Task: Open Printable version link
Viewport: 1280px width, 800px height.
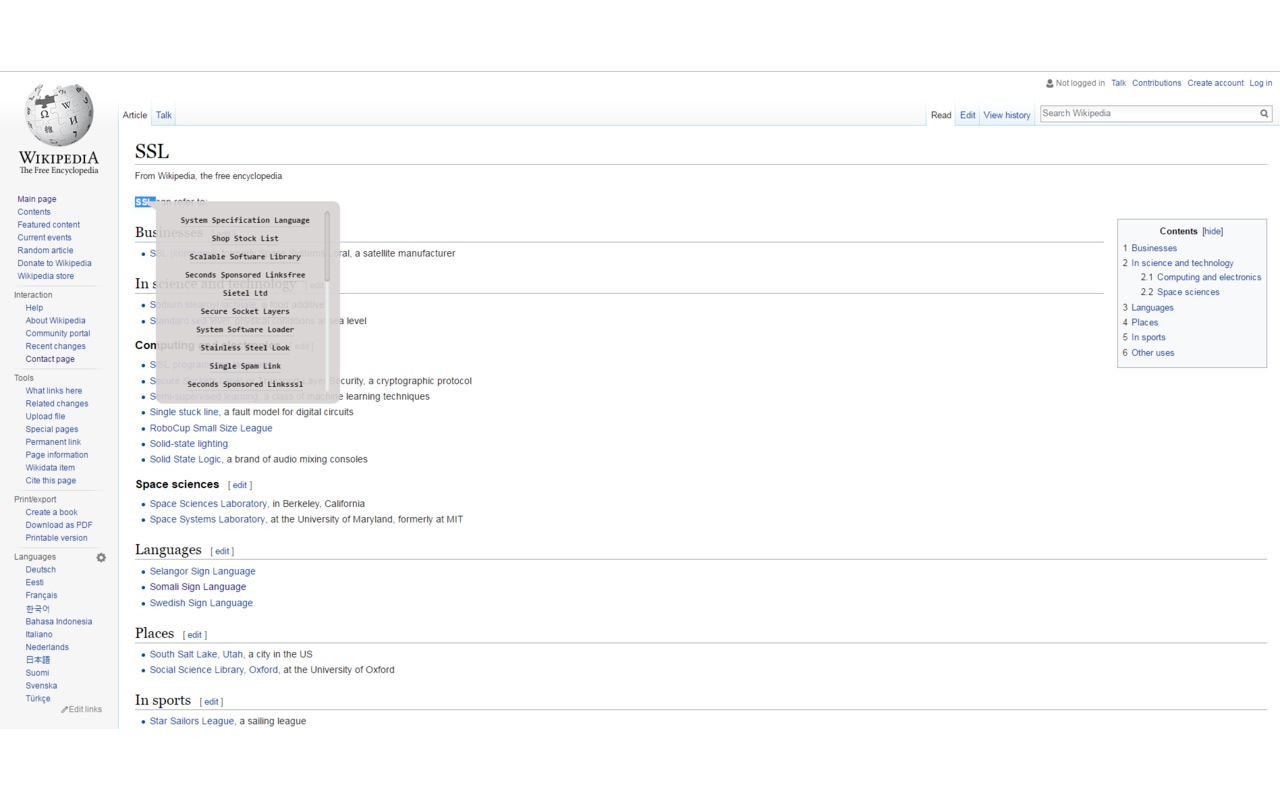Action: point(56,538)
